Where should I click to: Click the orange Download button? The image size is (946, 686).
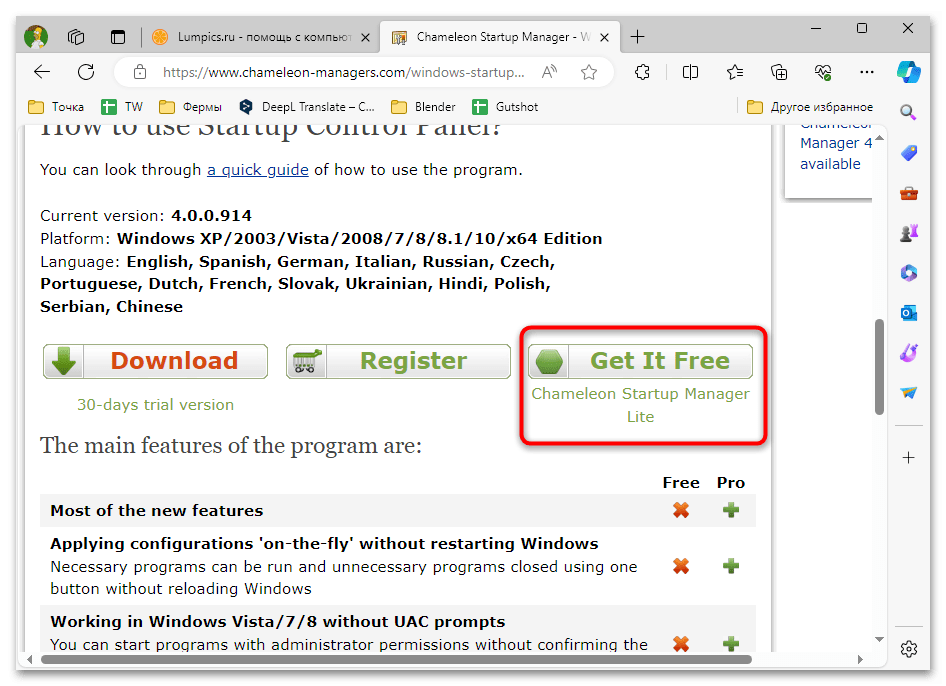[155, 361]
